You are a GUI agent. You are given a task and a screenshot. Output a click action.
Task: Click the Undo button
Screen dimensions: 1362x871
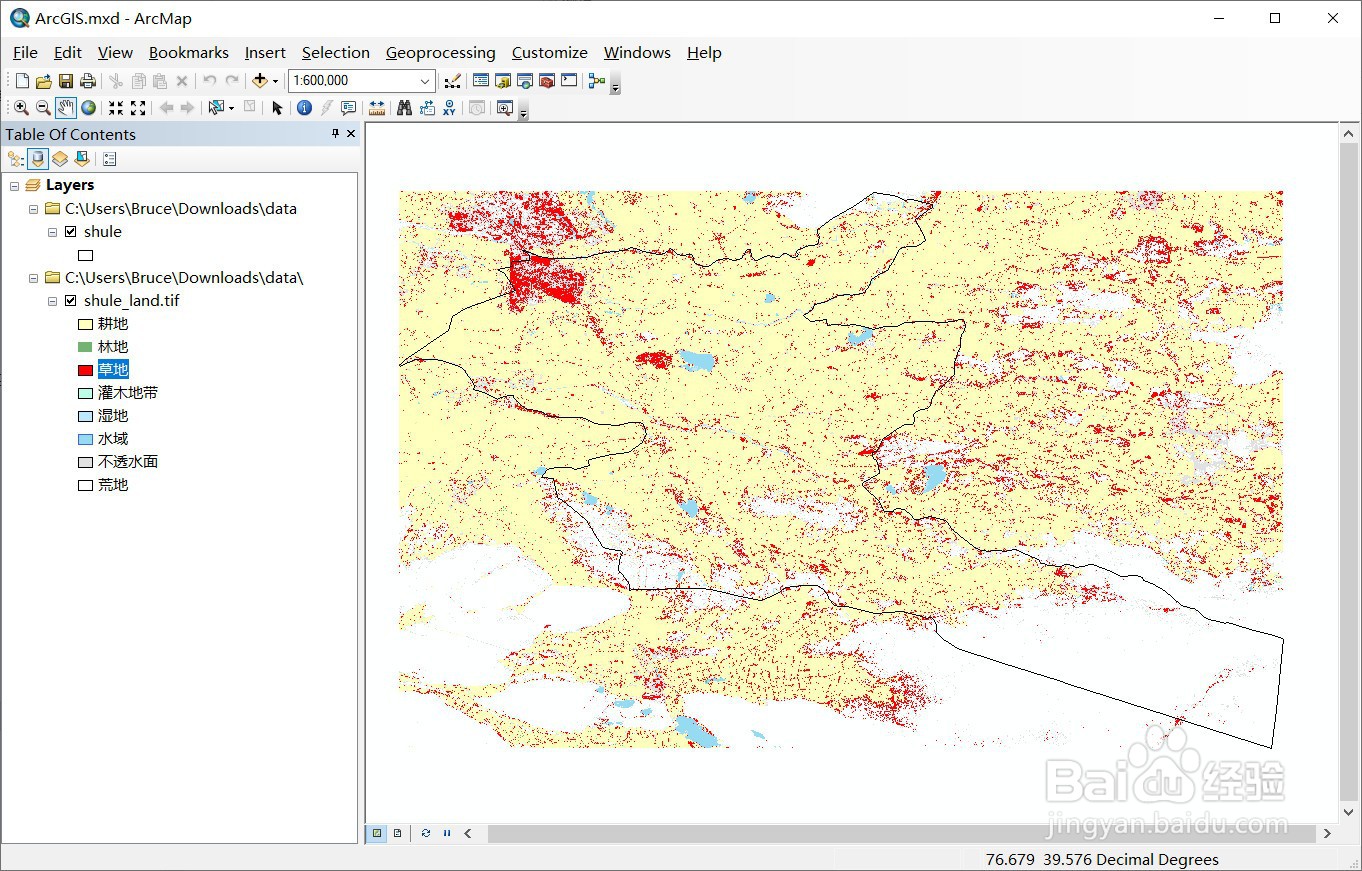[x=208, y=80]
